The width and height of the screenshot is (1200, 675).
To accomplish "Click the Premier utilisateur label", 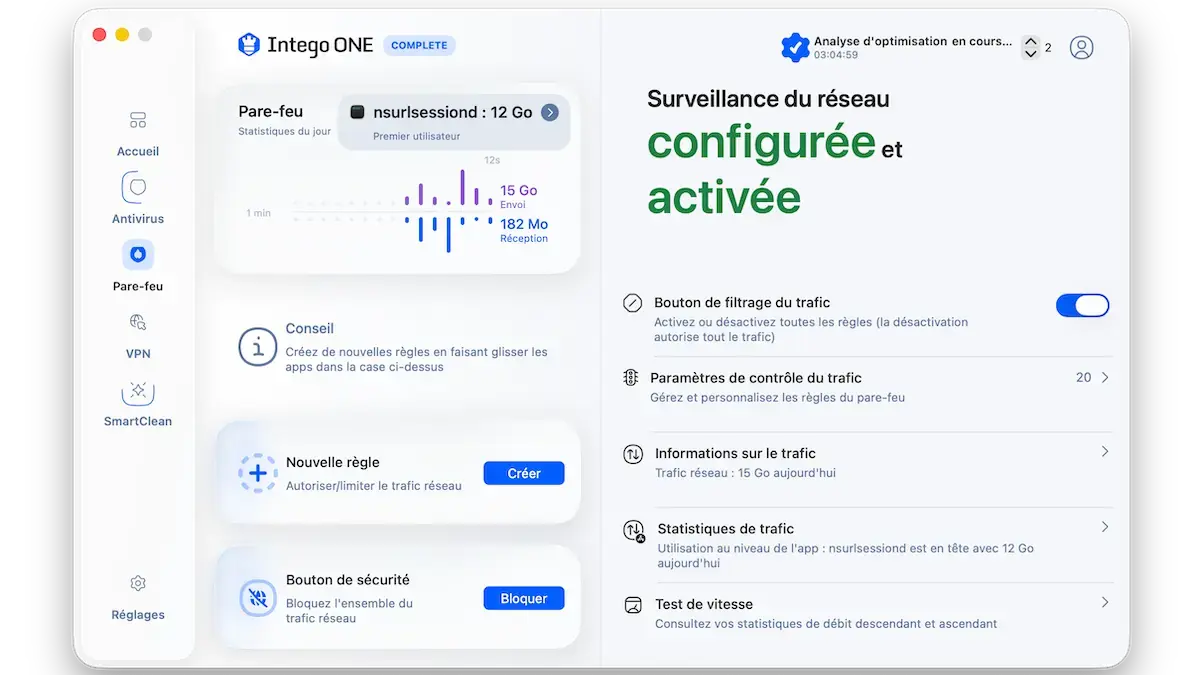I will point(417,136).
